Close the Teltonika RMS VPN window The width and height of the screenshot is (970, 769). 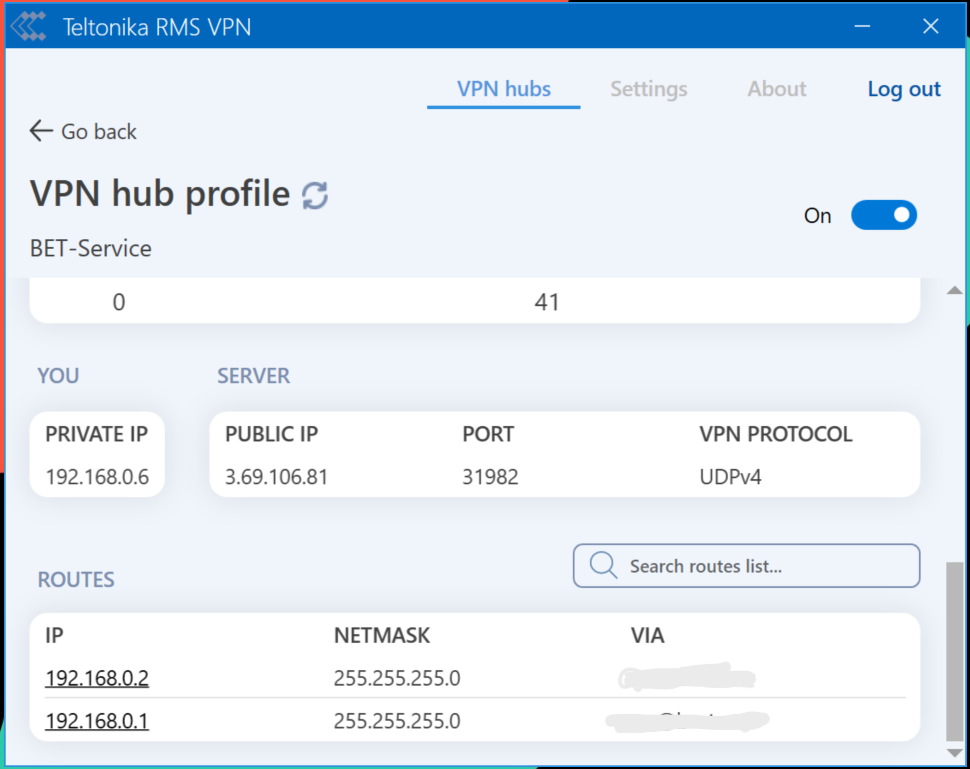click(x=931, y=26)
